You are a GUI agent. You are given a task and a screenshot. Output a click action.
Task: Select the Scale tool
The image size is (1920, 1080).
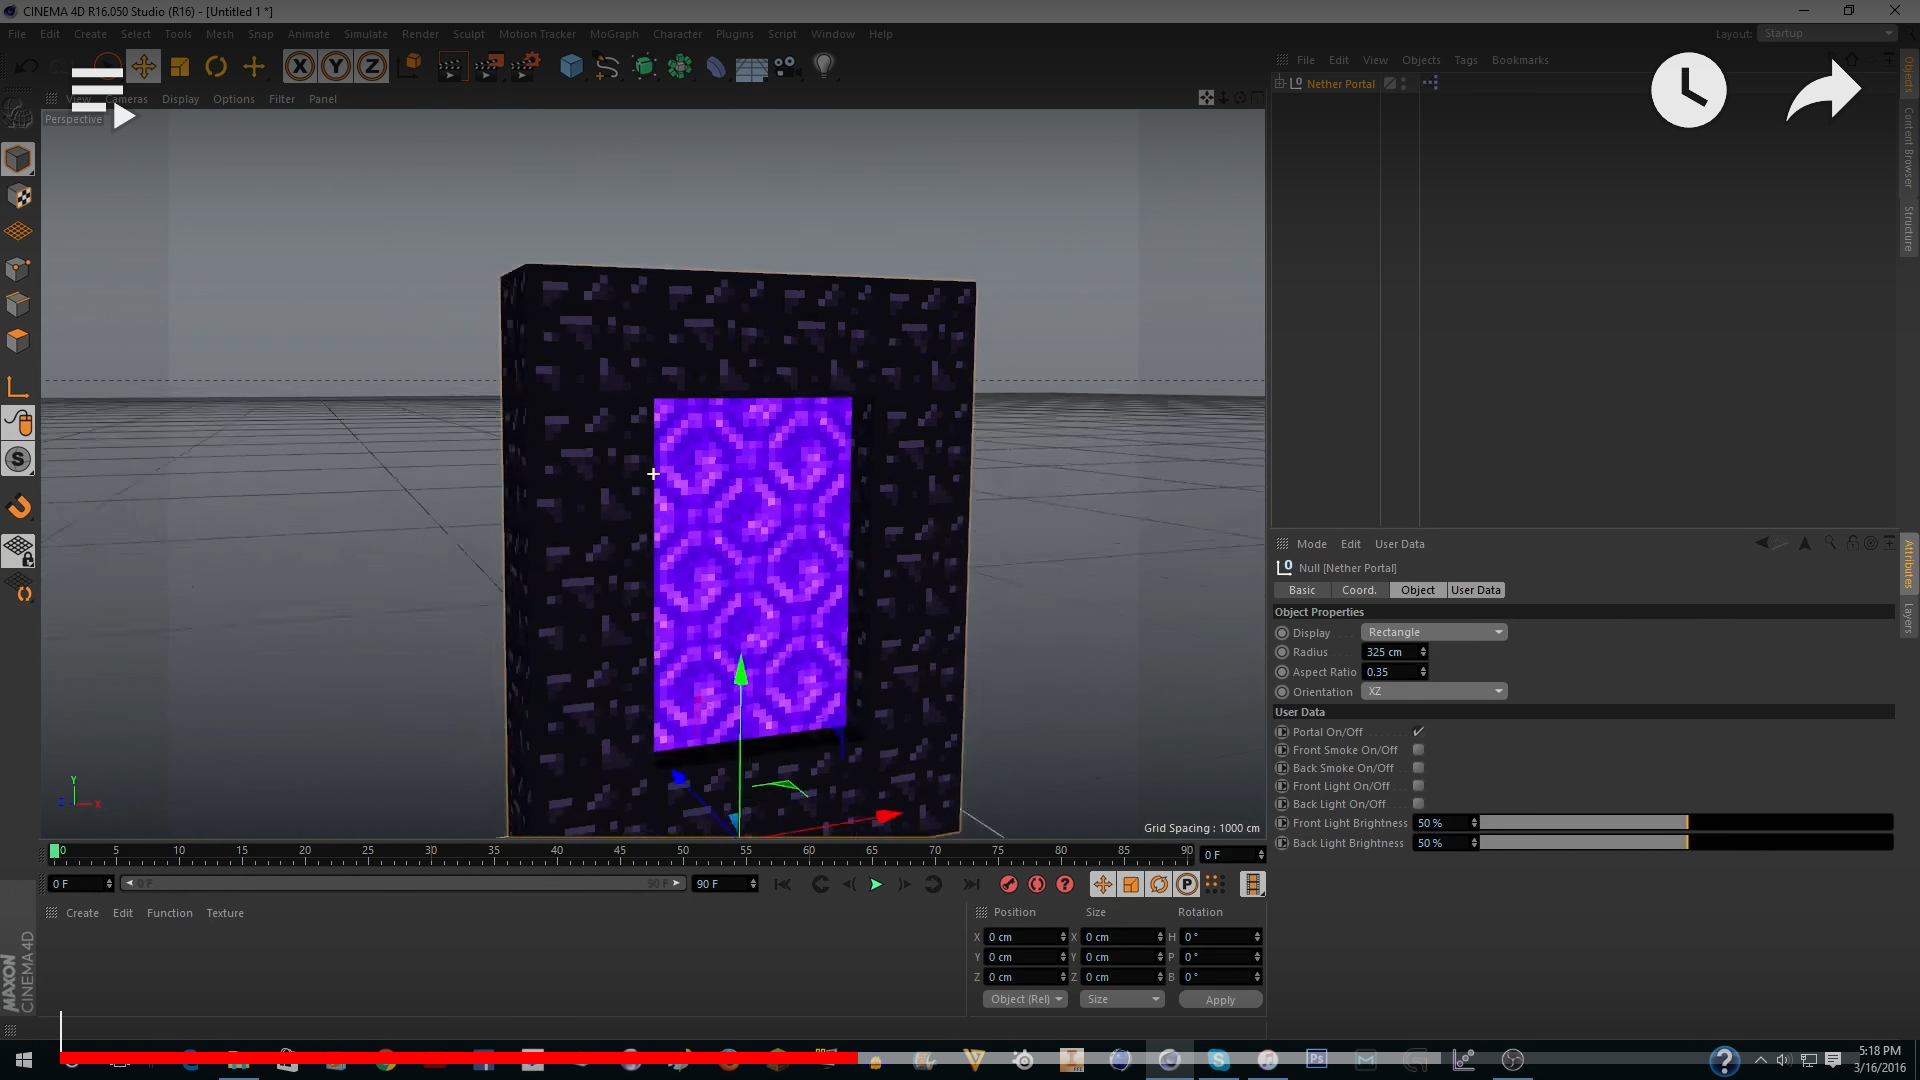pyautogui.click(x=180, y=67)
